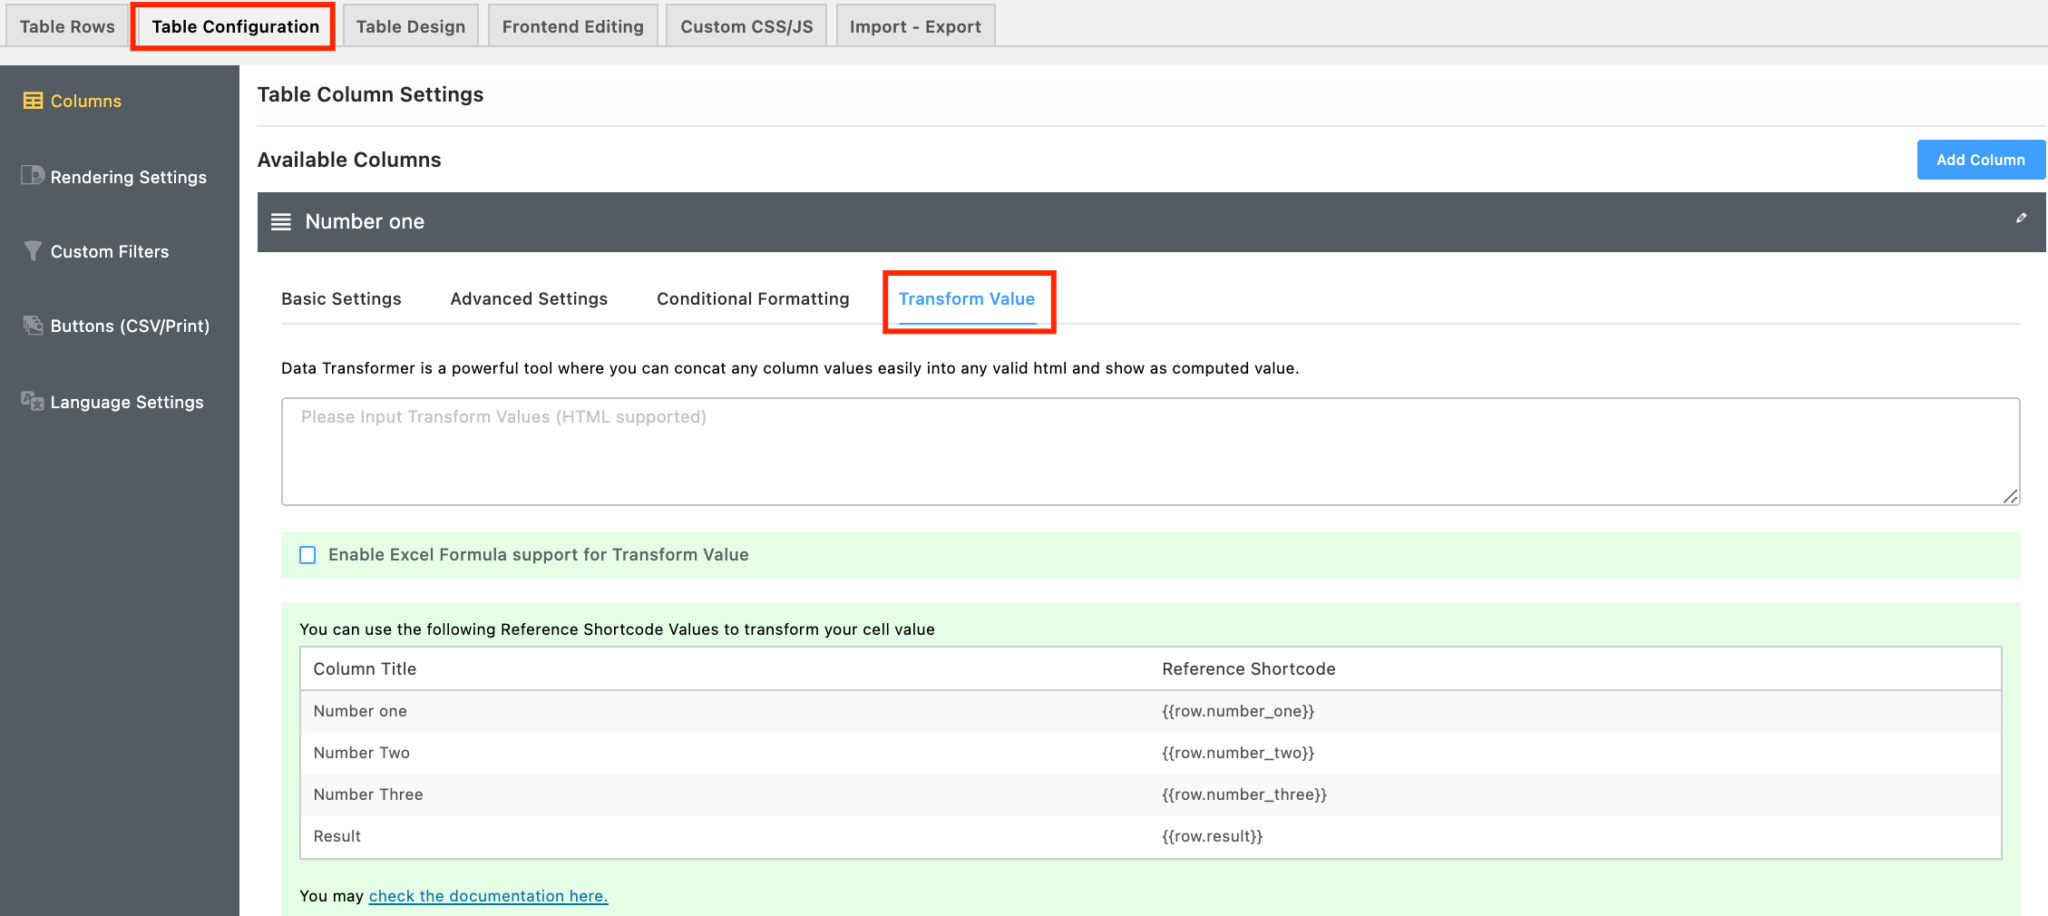Open the Conditional Formatting tab
This screenshot has width=2048, height=916.
coord(752,298)
